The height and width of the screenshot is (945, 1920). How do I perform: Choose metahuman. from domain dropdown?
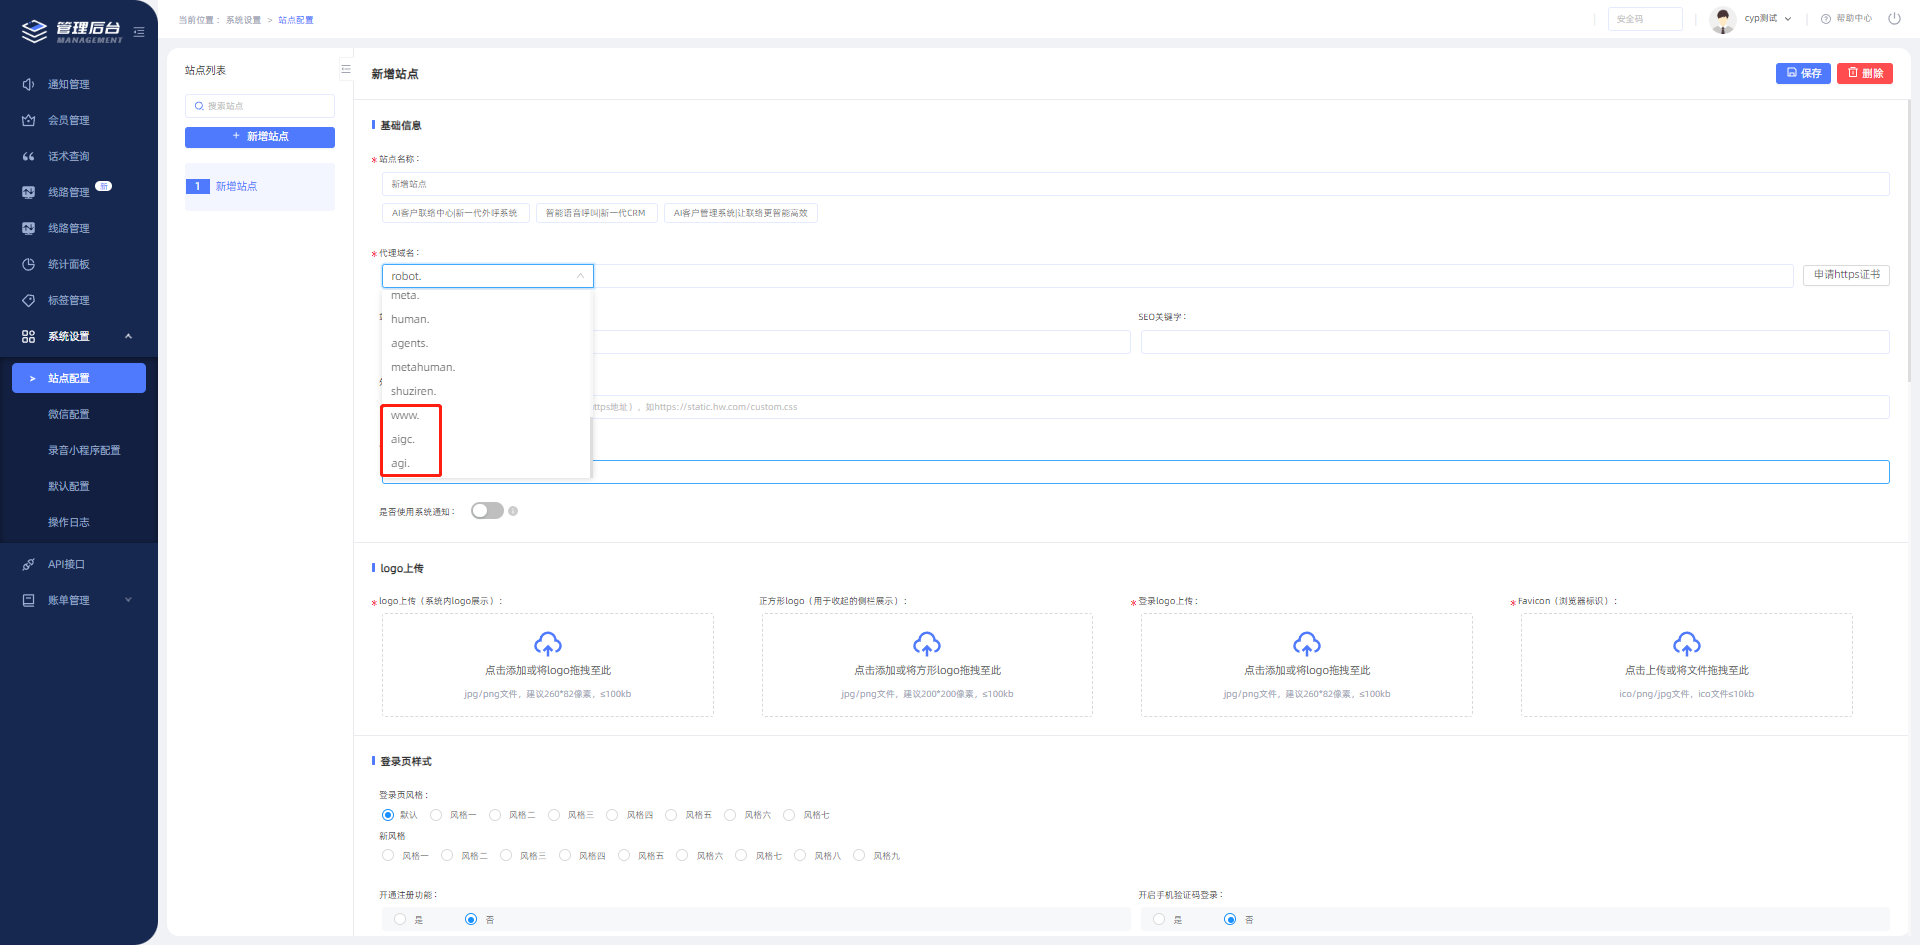pyautogui.click(x=487, y=367)
